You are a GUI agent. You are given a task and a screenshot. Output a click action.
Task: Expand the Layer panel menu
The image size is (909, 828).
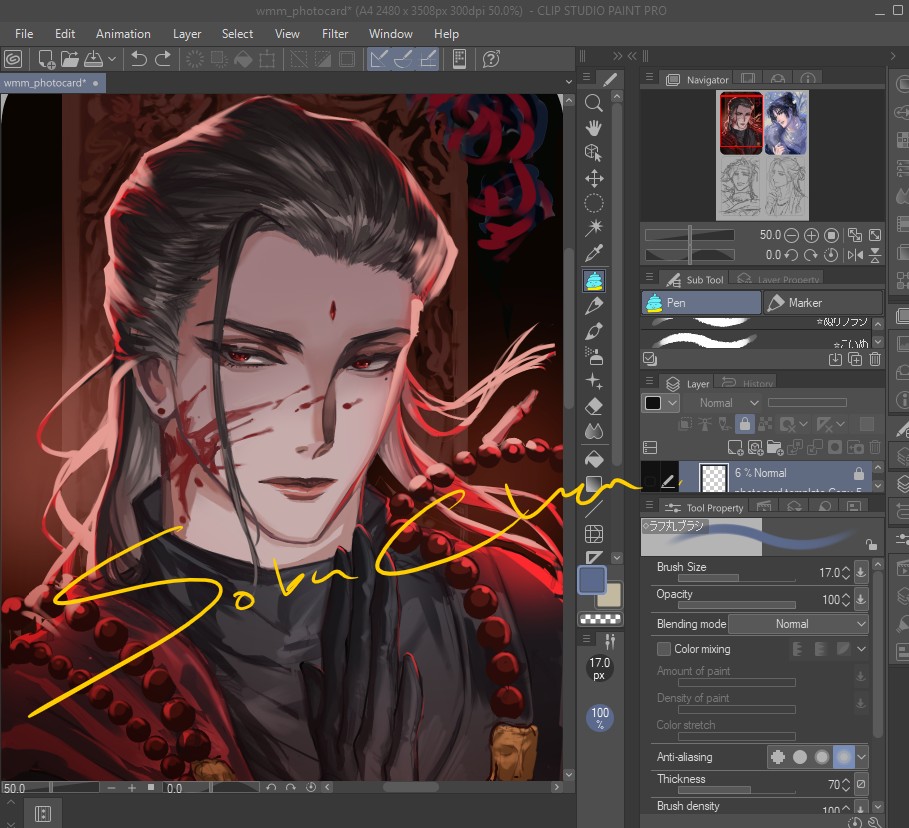click(649, 381)
